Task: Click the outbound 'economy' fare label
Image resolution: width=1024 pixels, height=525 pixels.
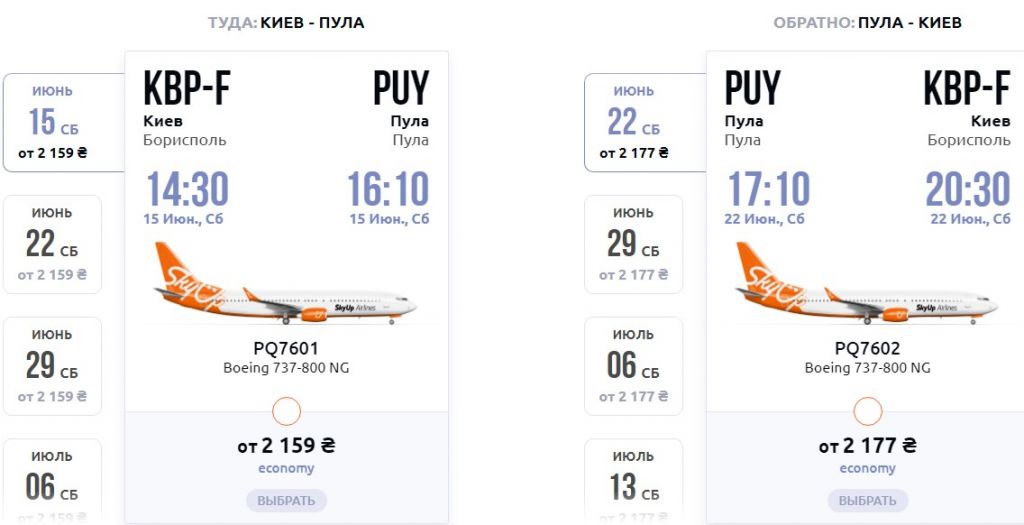Action: click(x=286, y=468)
